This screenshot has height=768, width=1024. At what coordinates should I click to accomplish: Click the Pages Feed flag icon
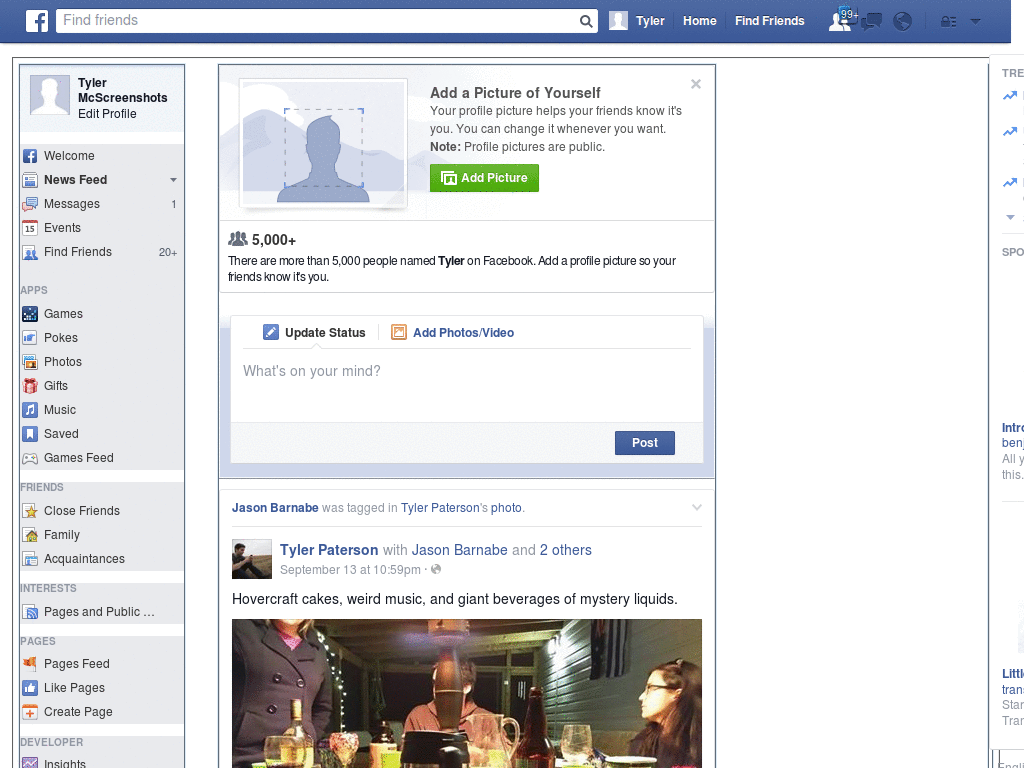click(30, 664)
